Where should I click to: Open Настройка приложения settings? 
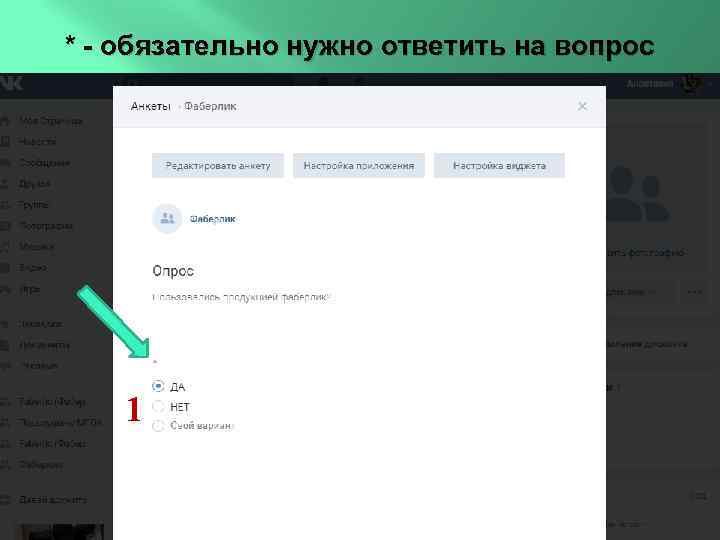click(359, 165)
